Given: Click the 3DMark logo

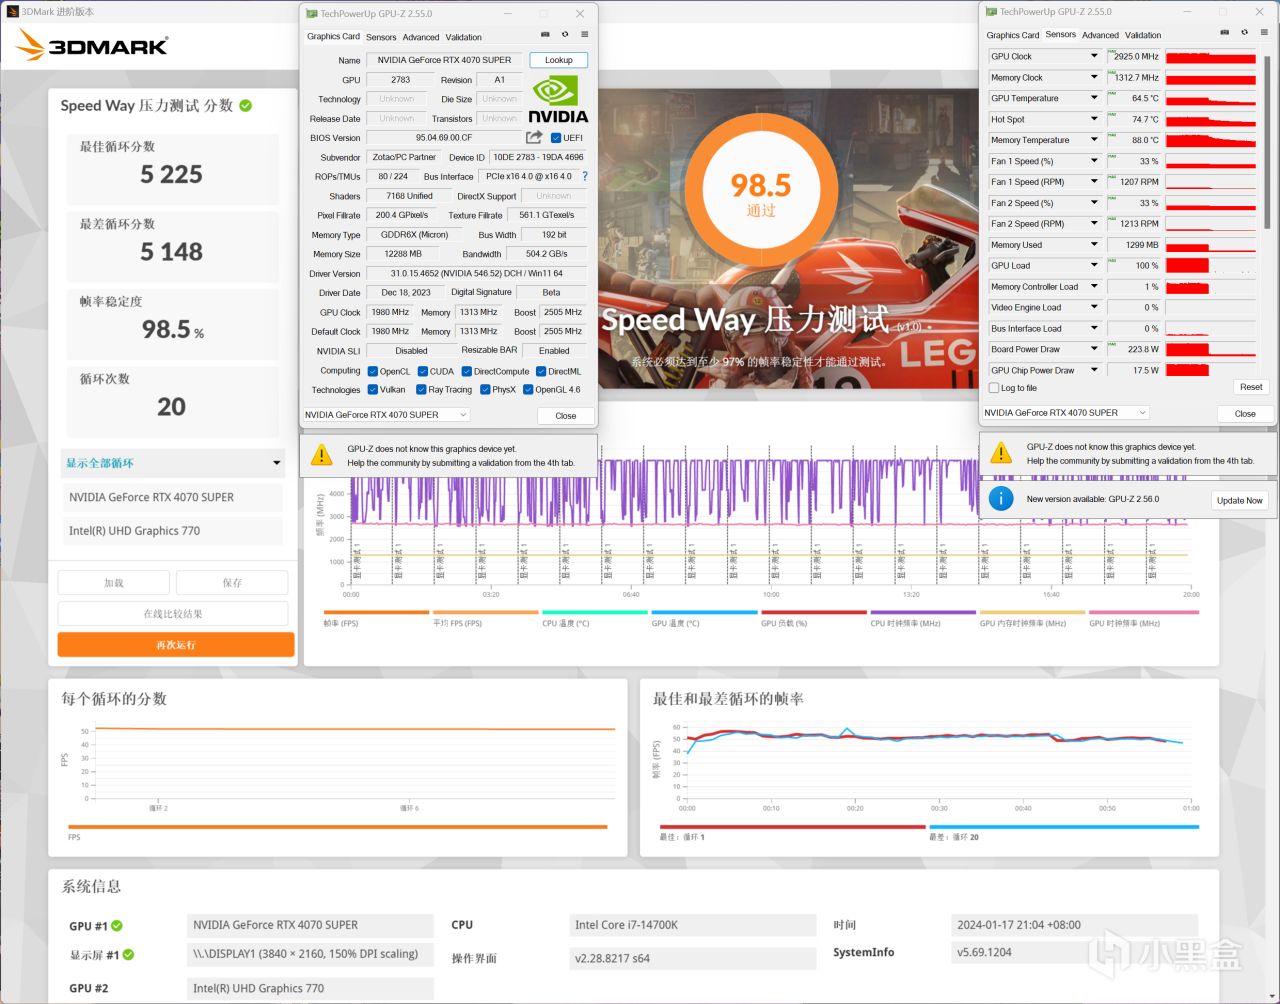Looking at the screenshot, I should pos(92,45).
